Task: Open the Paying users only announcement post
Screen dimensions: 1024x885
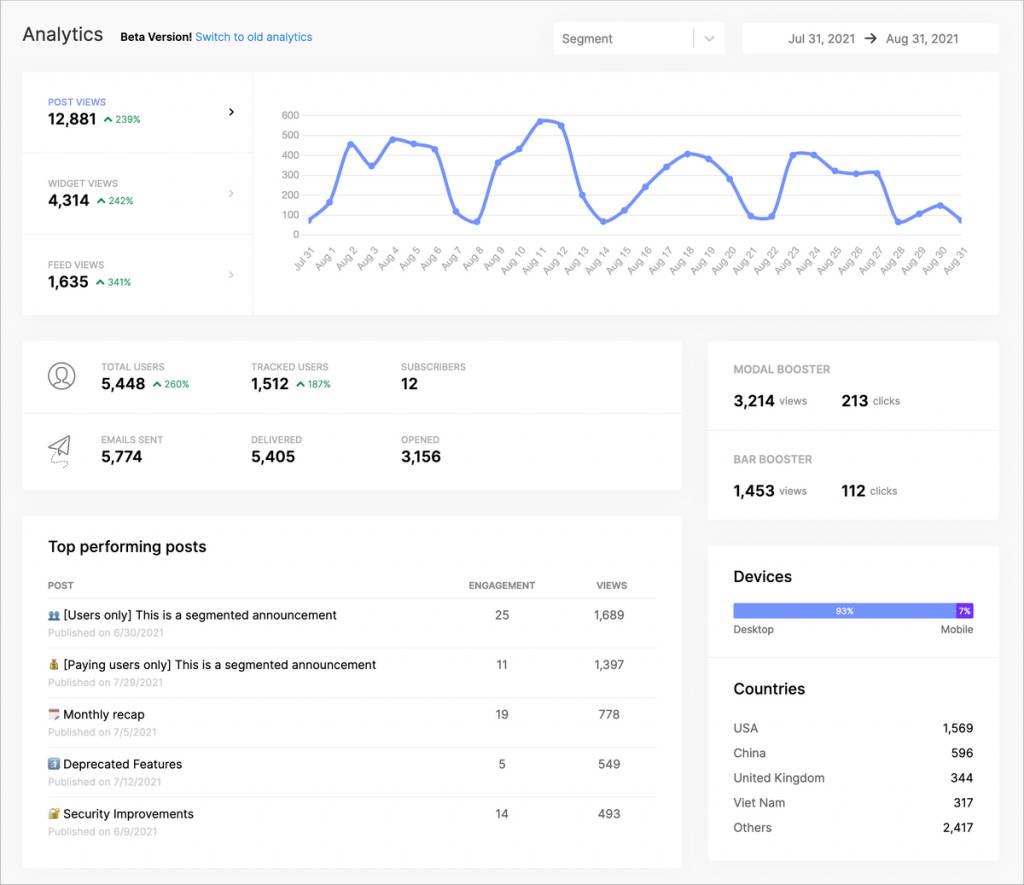Action: pos(219,665)
